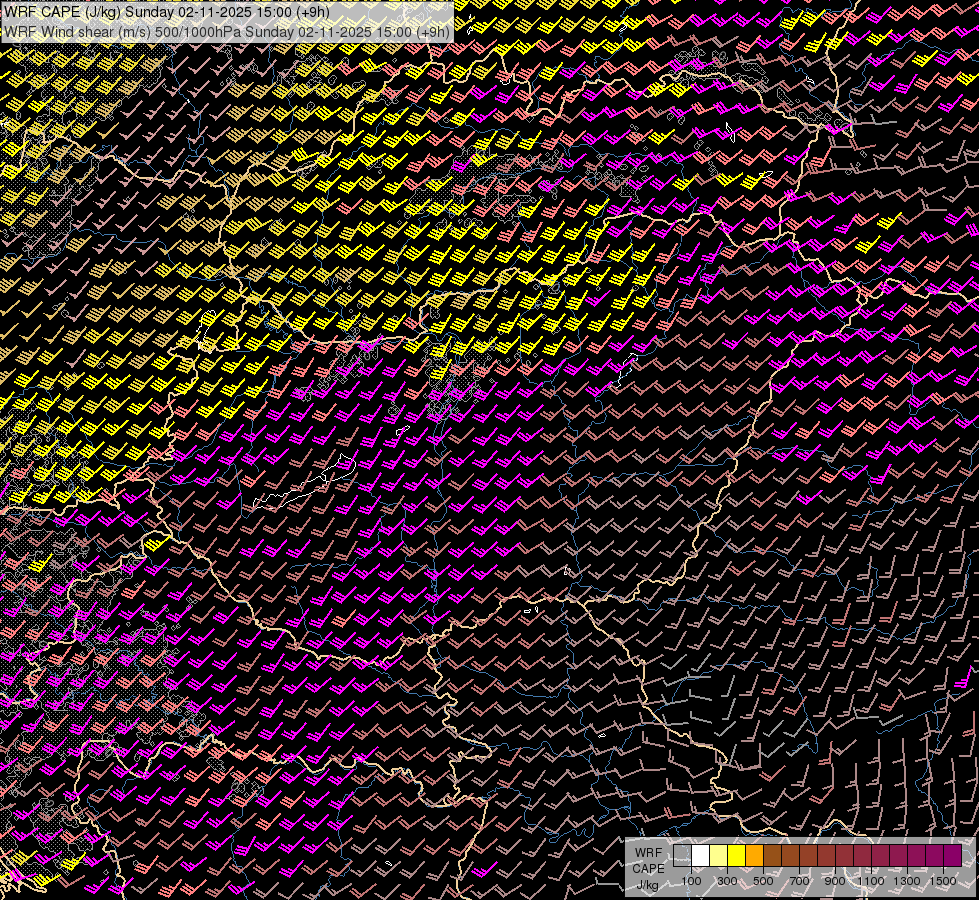Viewport: 979px width, 900px height.
Task: Select the last purple swatch in the legend
Action: (x=952, y=856)
